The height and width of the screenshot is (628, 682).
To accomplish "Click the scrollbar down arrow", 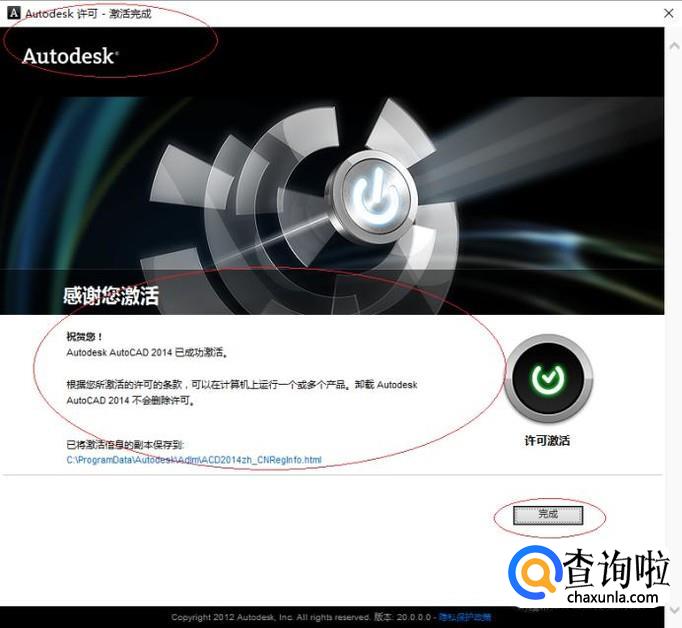I will [x=674, y=610].
